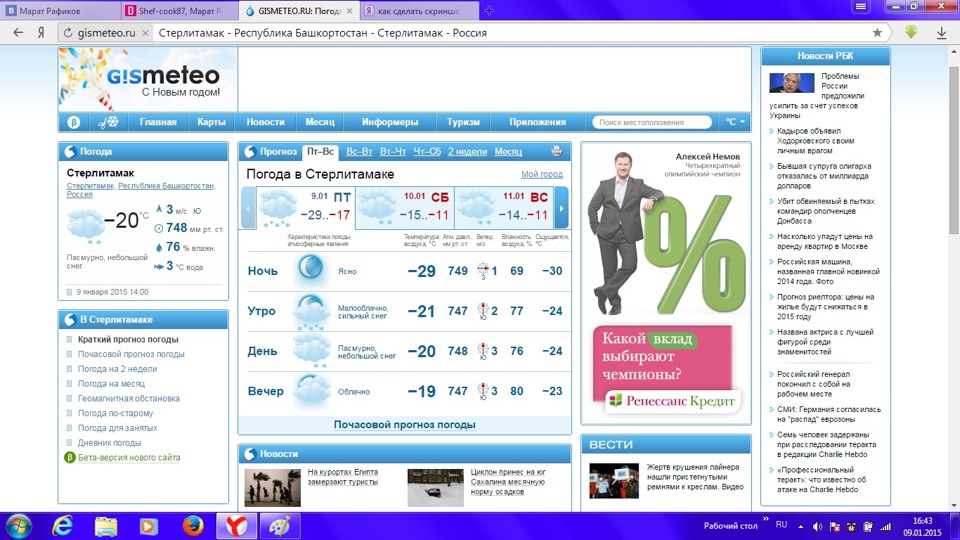Screen dimensions: 960x540
Task: Select the 'Вт–Чт' forecast tab
Action: (x=393, y=151)
